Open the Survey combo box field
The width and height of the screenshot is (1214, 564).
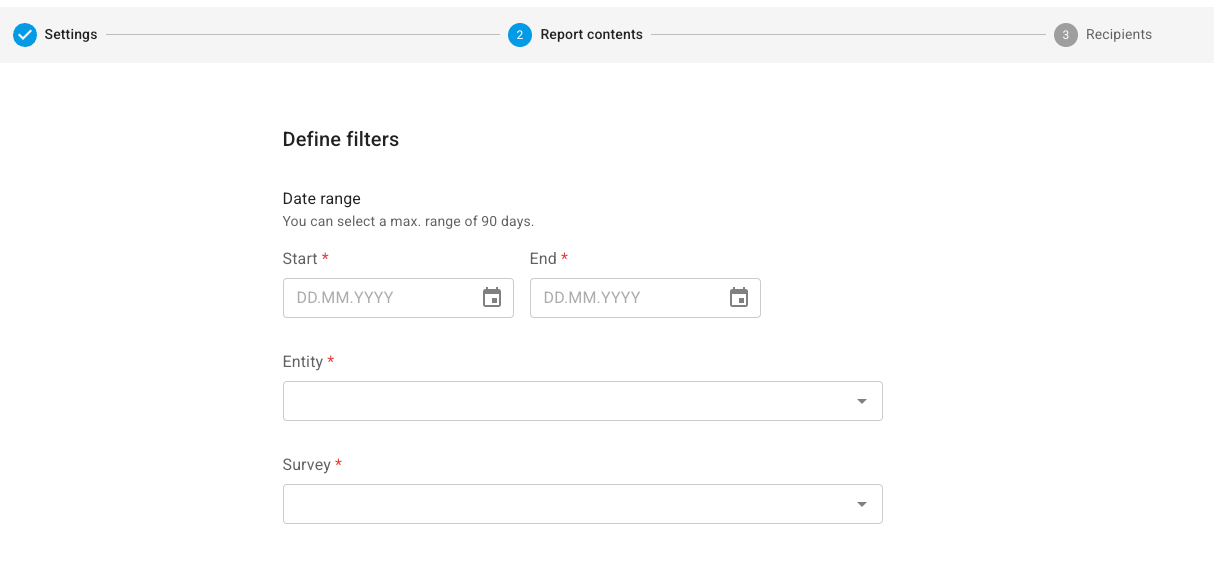[x=583, y=504]
